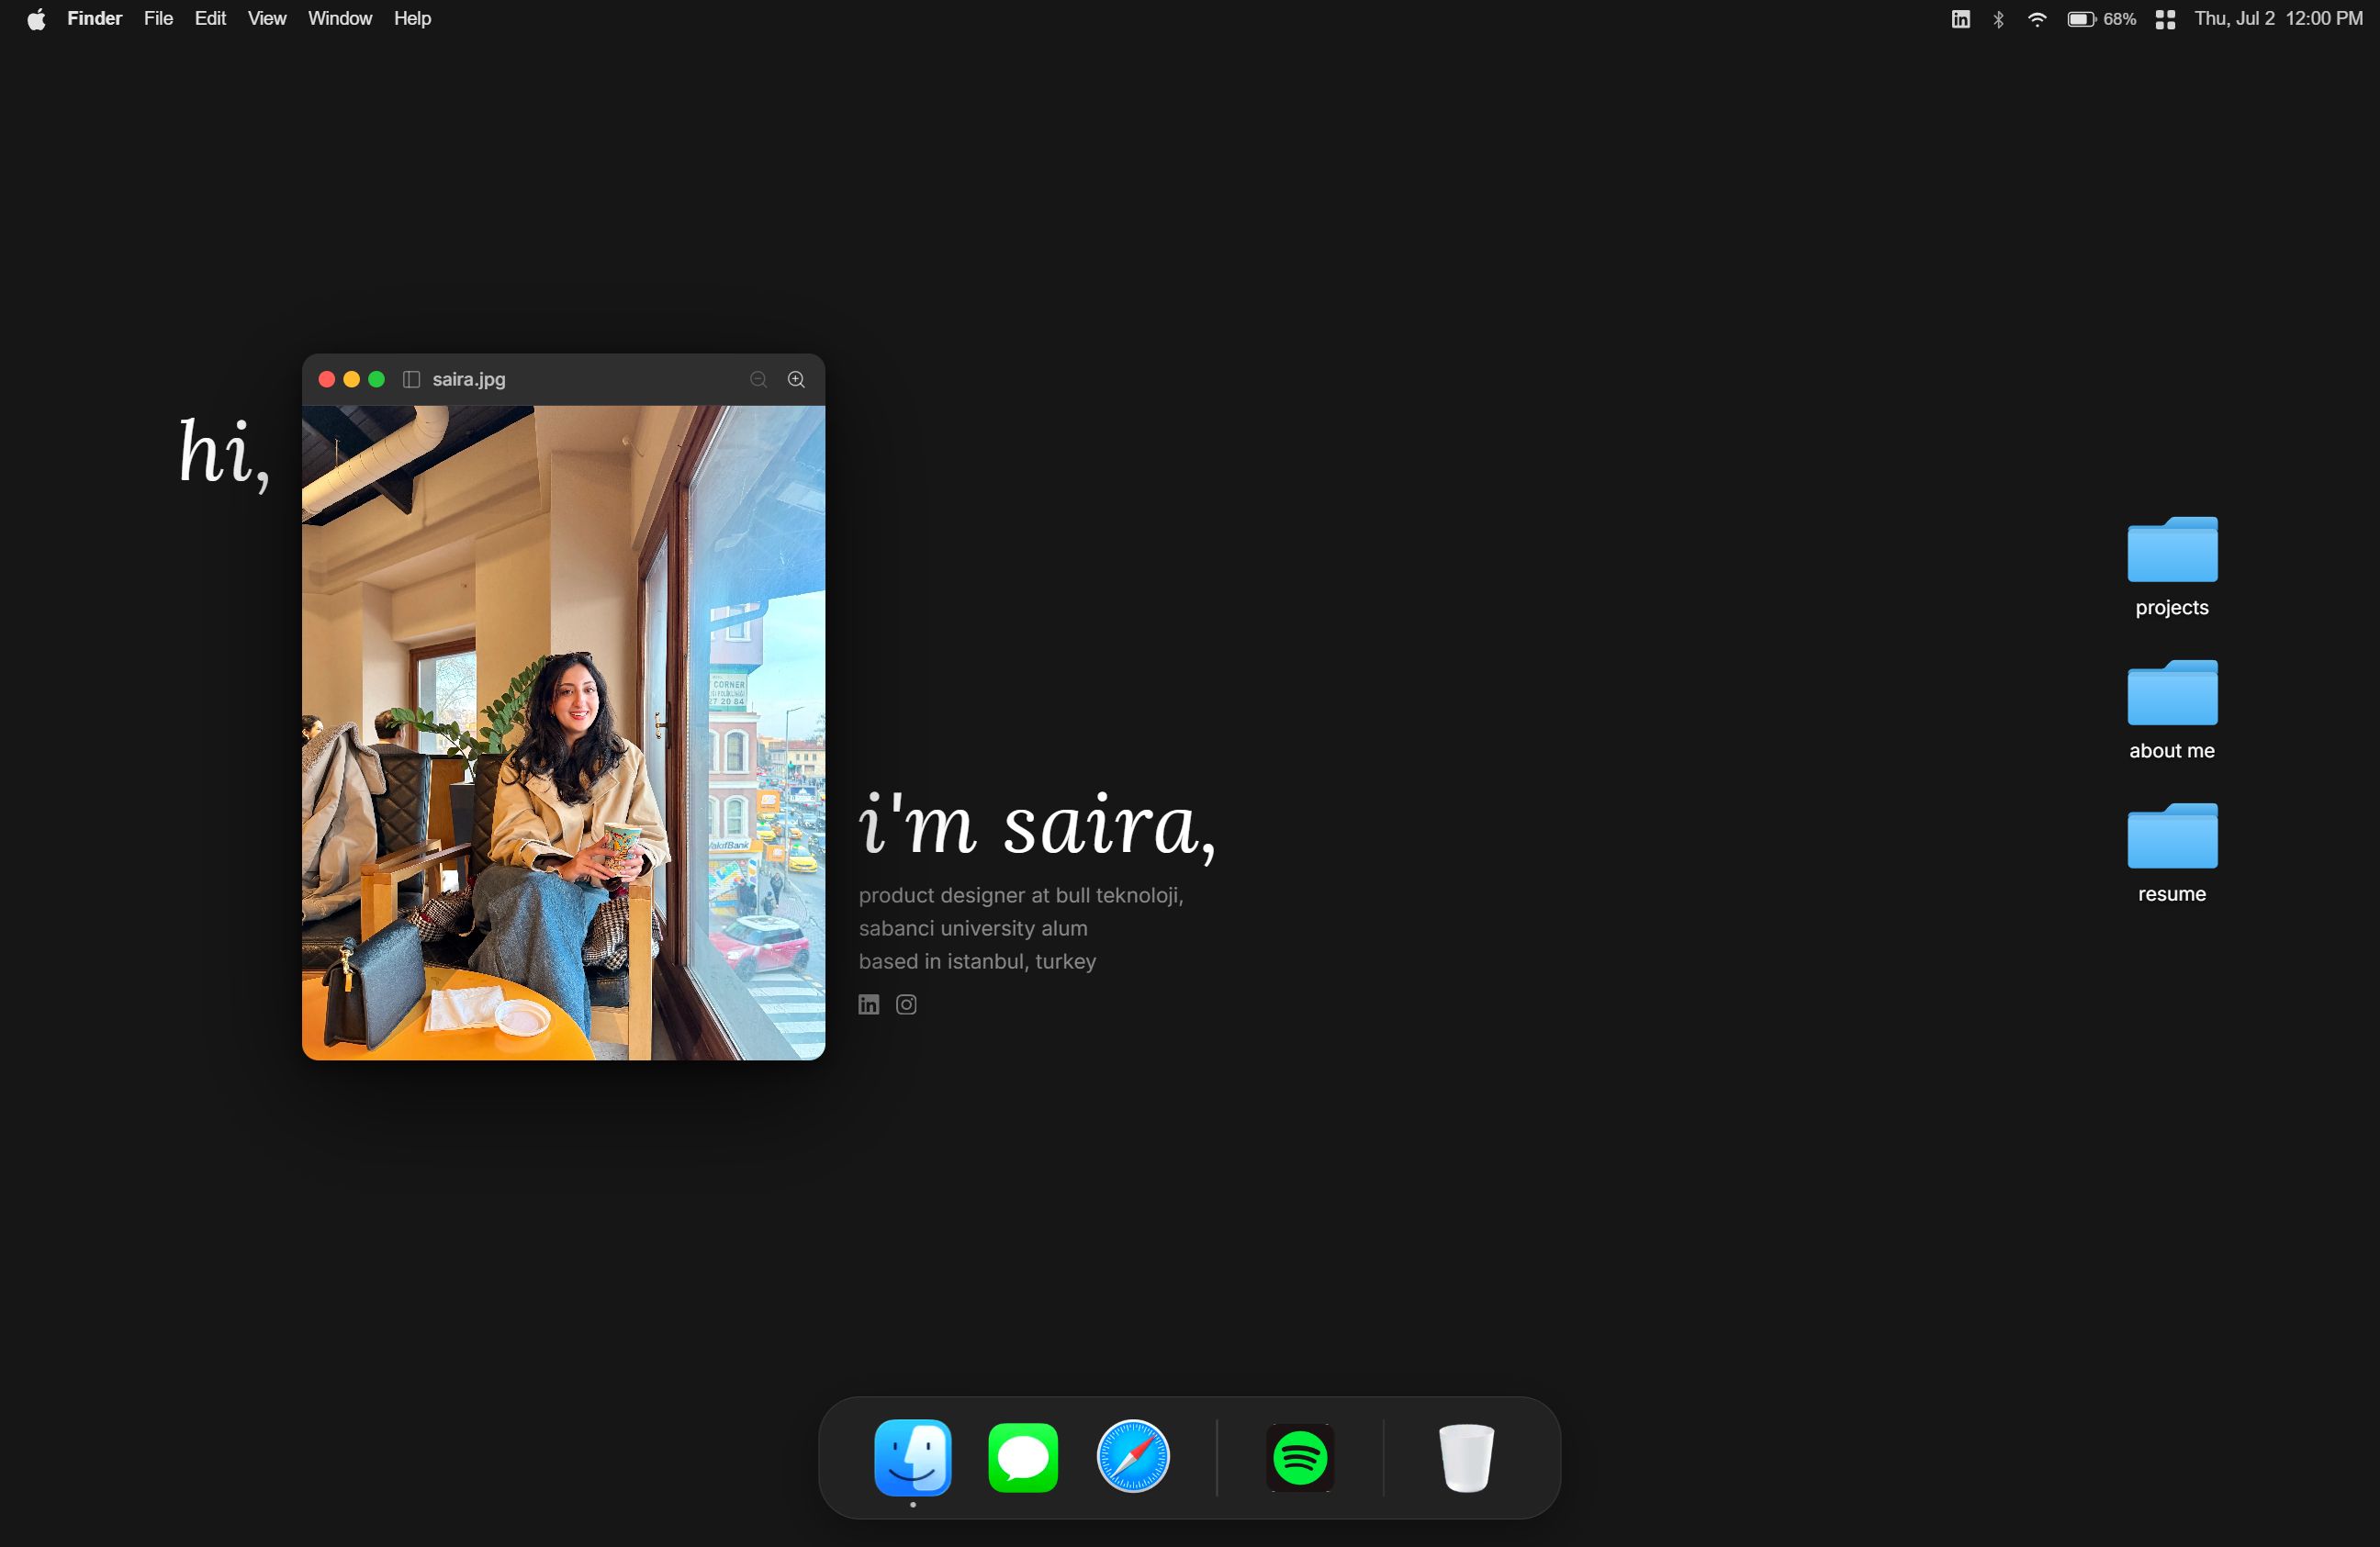Open the Help menu
Image resolution: width=2380 pixels, height=1547 pixels.
click(x=412, y=19)
